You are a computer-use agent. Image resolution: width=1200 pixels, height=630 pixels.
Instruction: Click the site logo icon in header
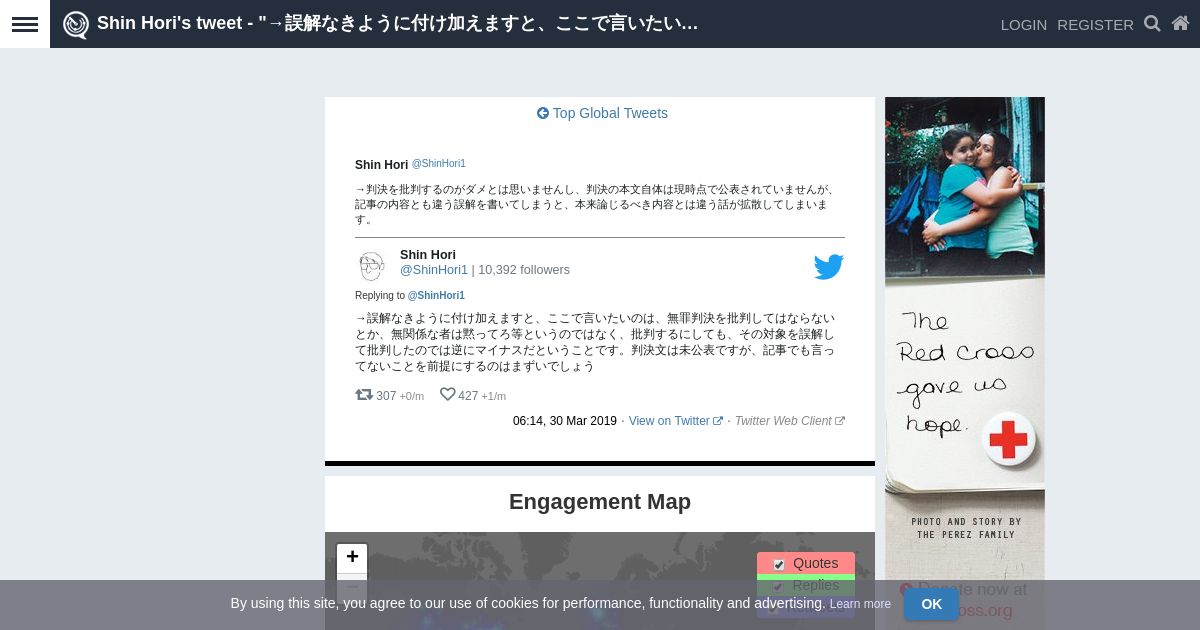76,25
